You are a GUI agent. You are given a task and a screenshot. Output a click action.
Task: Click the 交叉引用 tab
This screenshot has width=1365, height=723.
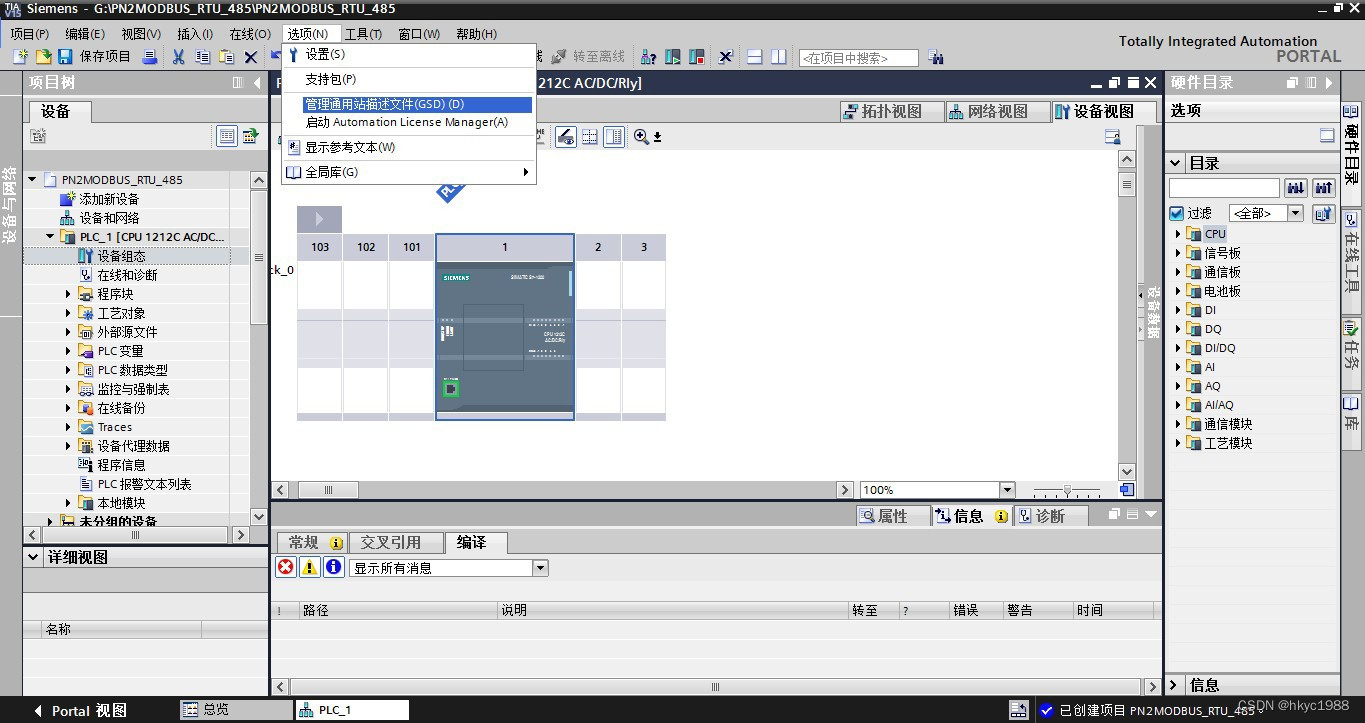(395, 542)
